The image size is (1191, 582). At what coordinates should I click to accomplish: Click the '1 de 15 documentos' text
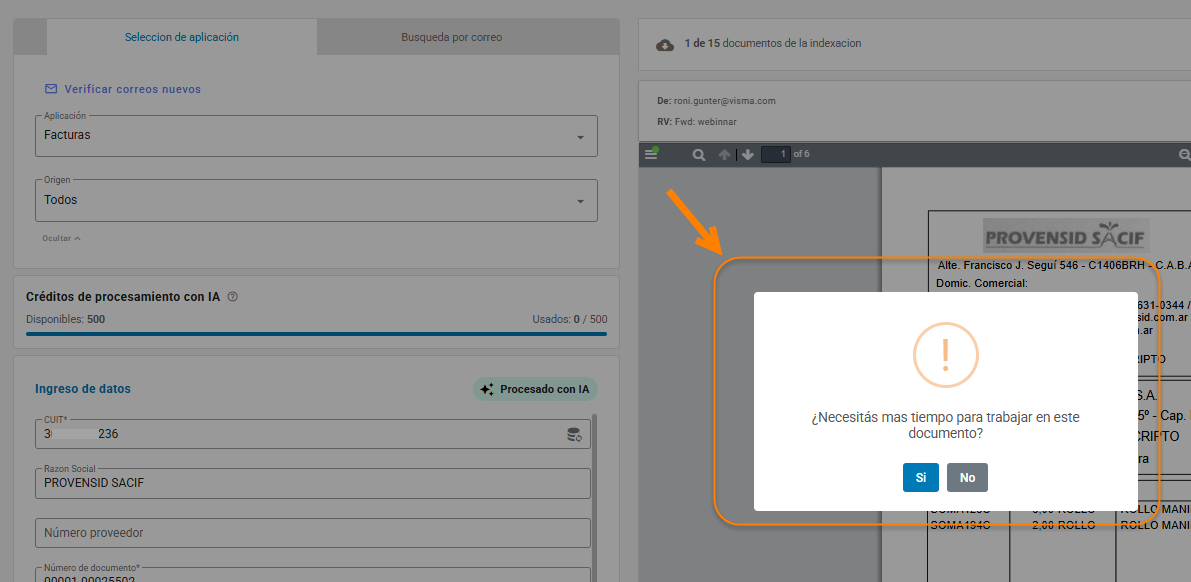click(x=772, y=44)
